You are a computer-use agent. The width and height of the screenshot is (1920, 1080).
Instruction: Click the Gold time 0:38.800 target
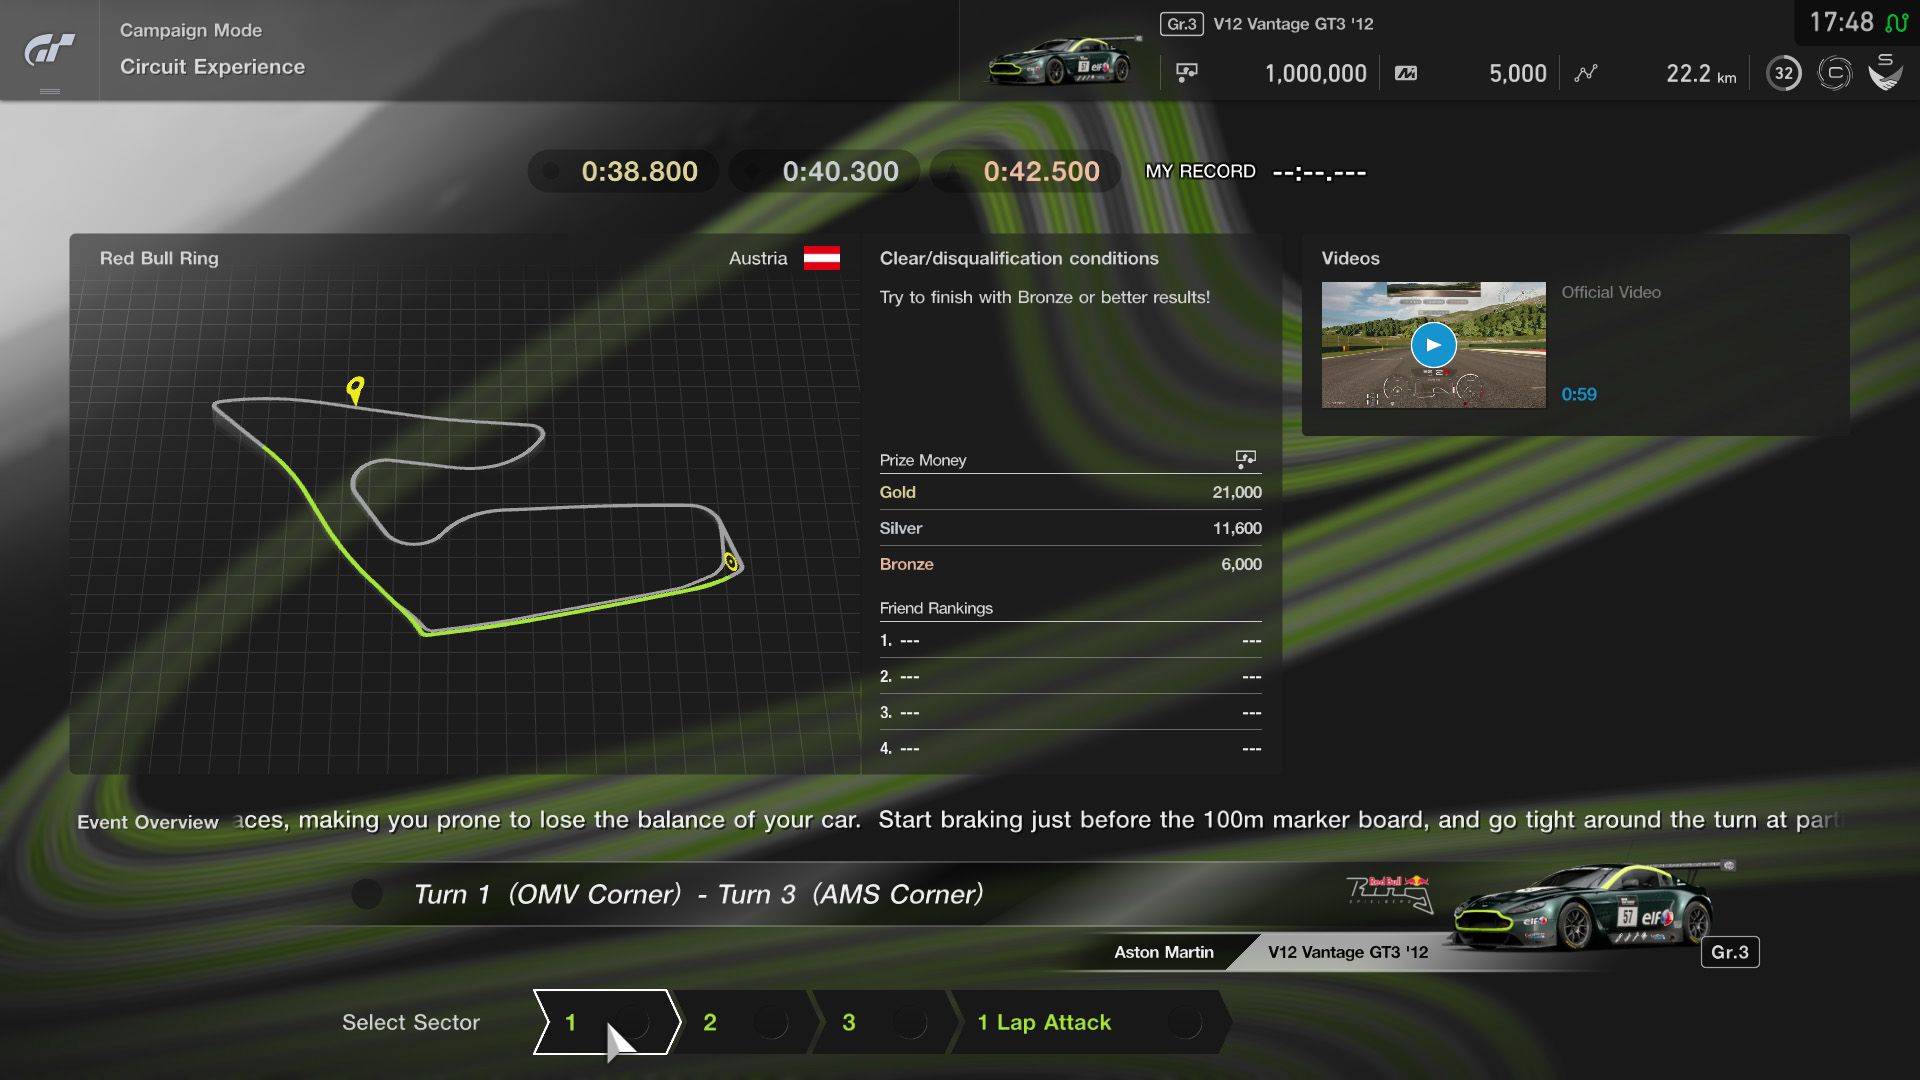pos(637,171)
